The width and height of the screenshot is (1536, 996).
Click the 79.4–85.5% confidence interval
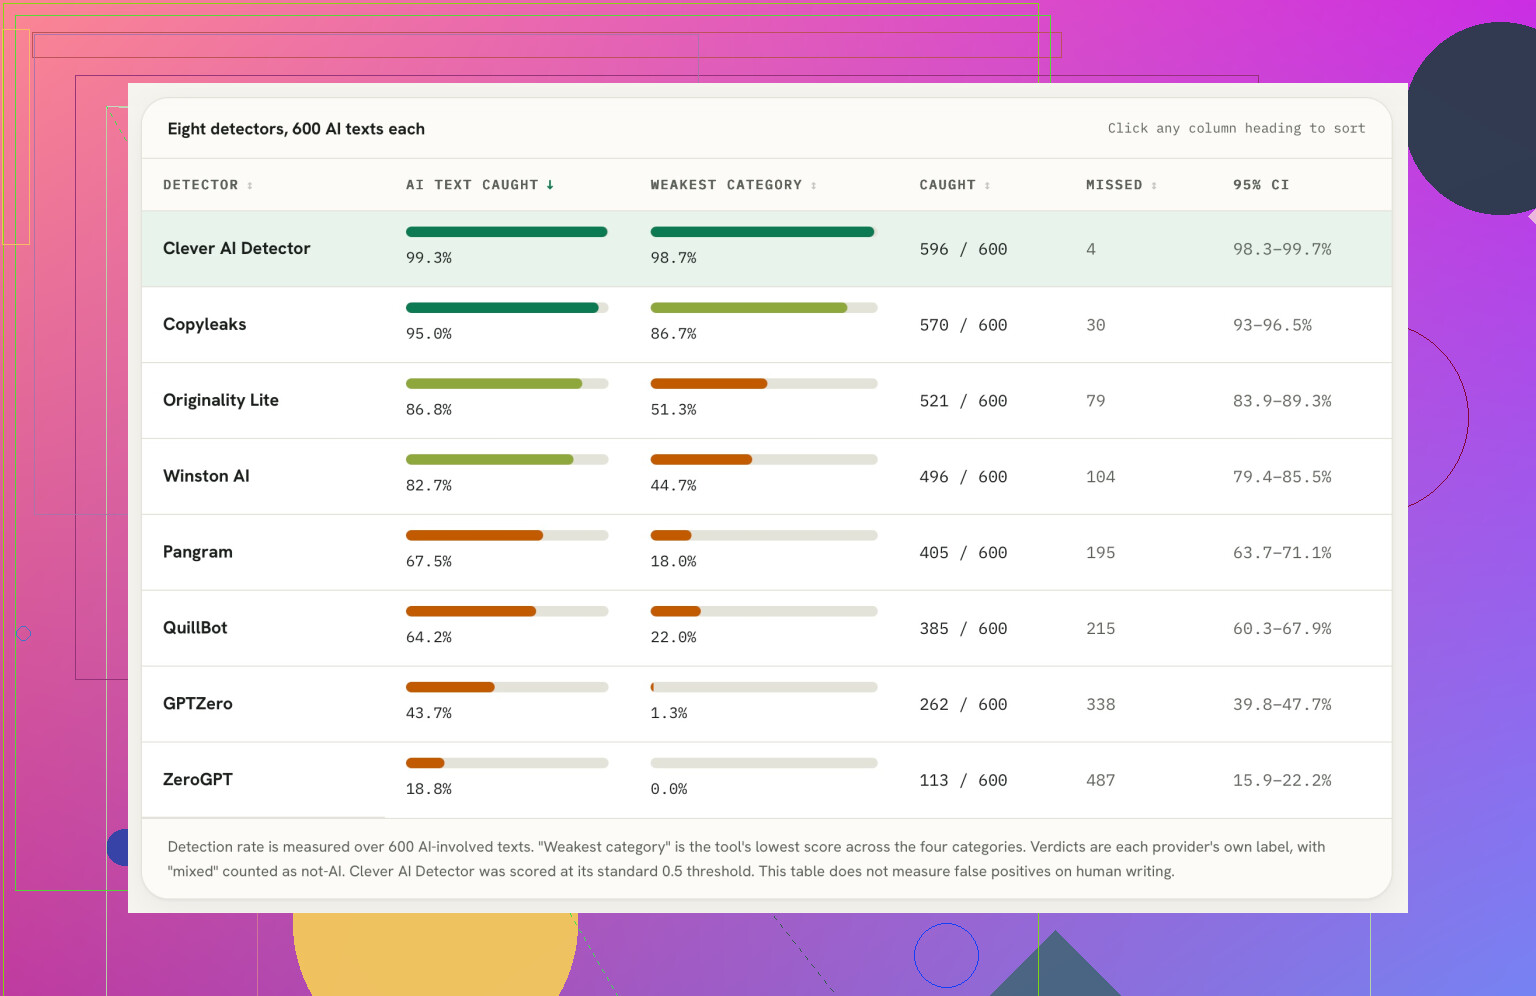click(x=1282, y=477)
